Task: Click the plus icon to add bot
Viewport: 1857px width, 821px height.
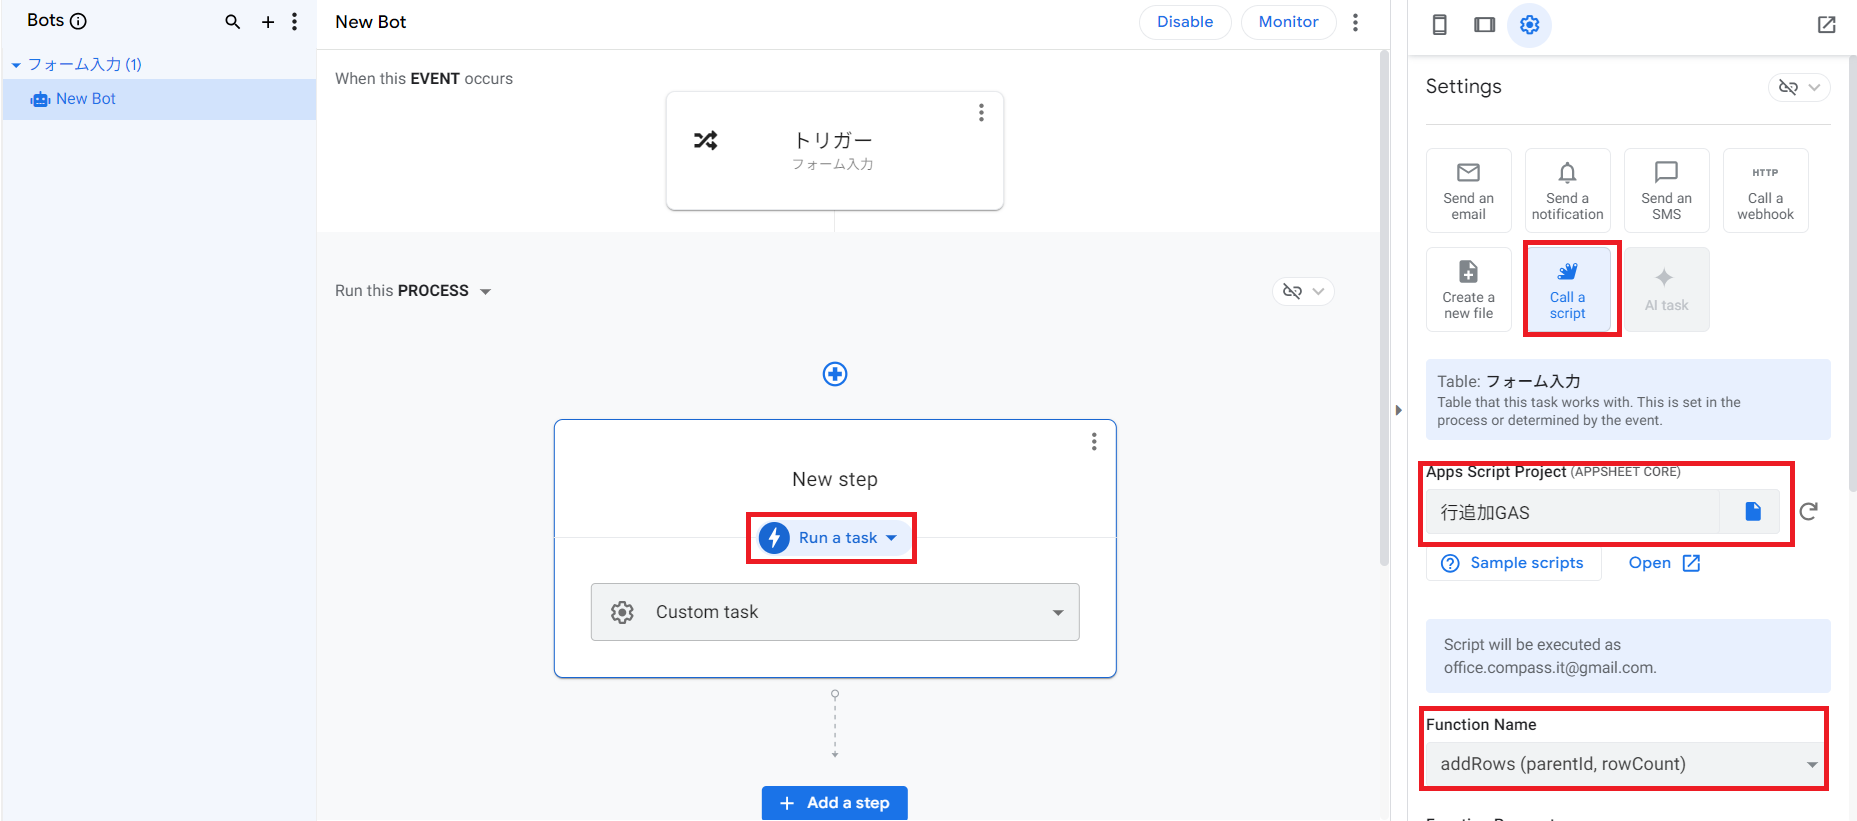Action: click(x=268, y=22)
